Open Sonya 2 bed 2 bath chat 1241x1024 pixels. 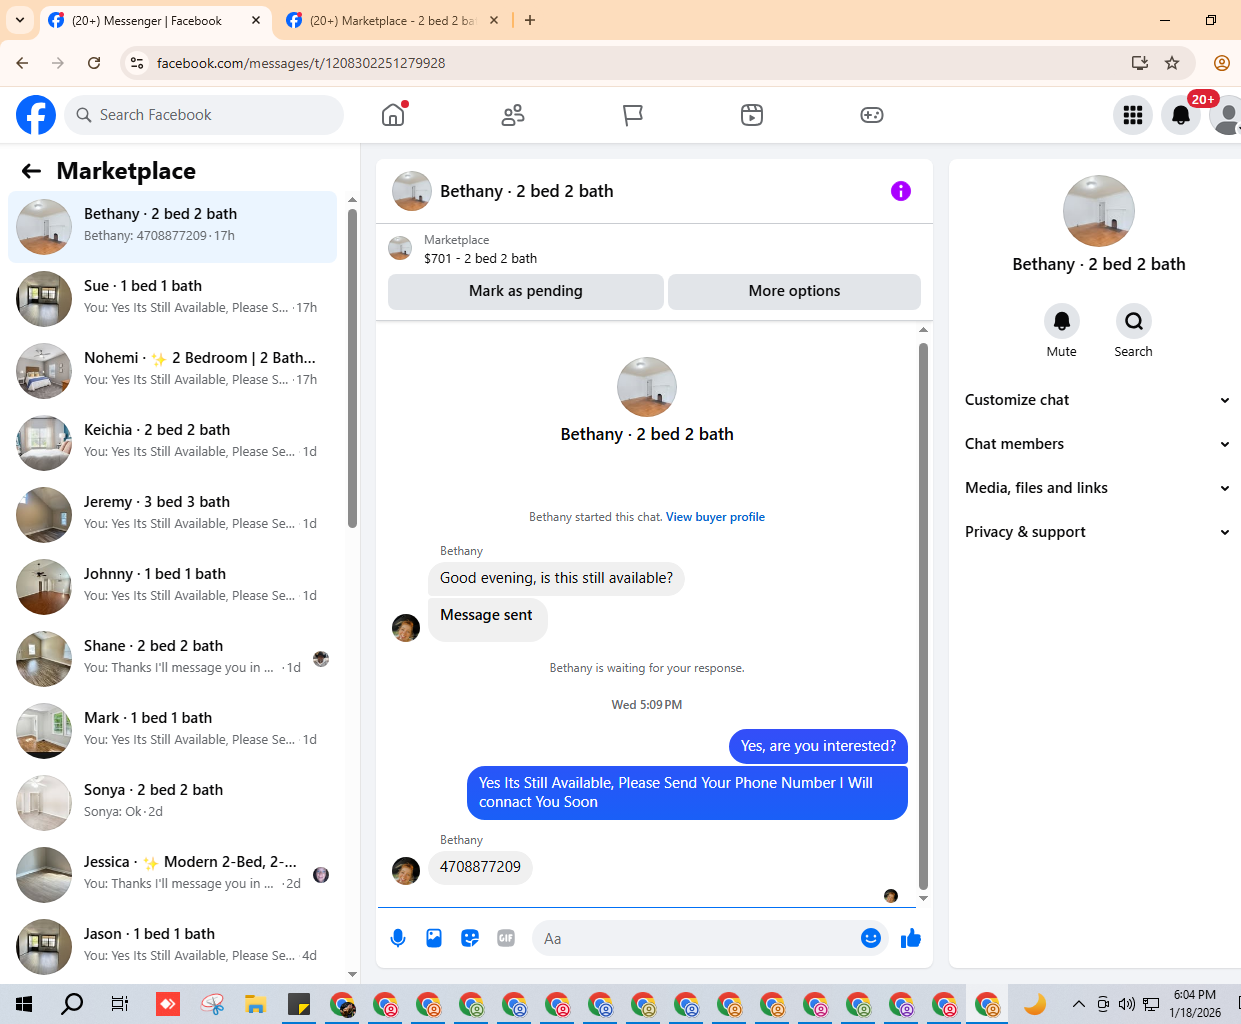[x=172, y=803]
